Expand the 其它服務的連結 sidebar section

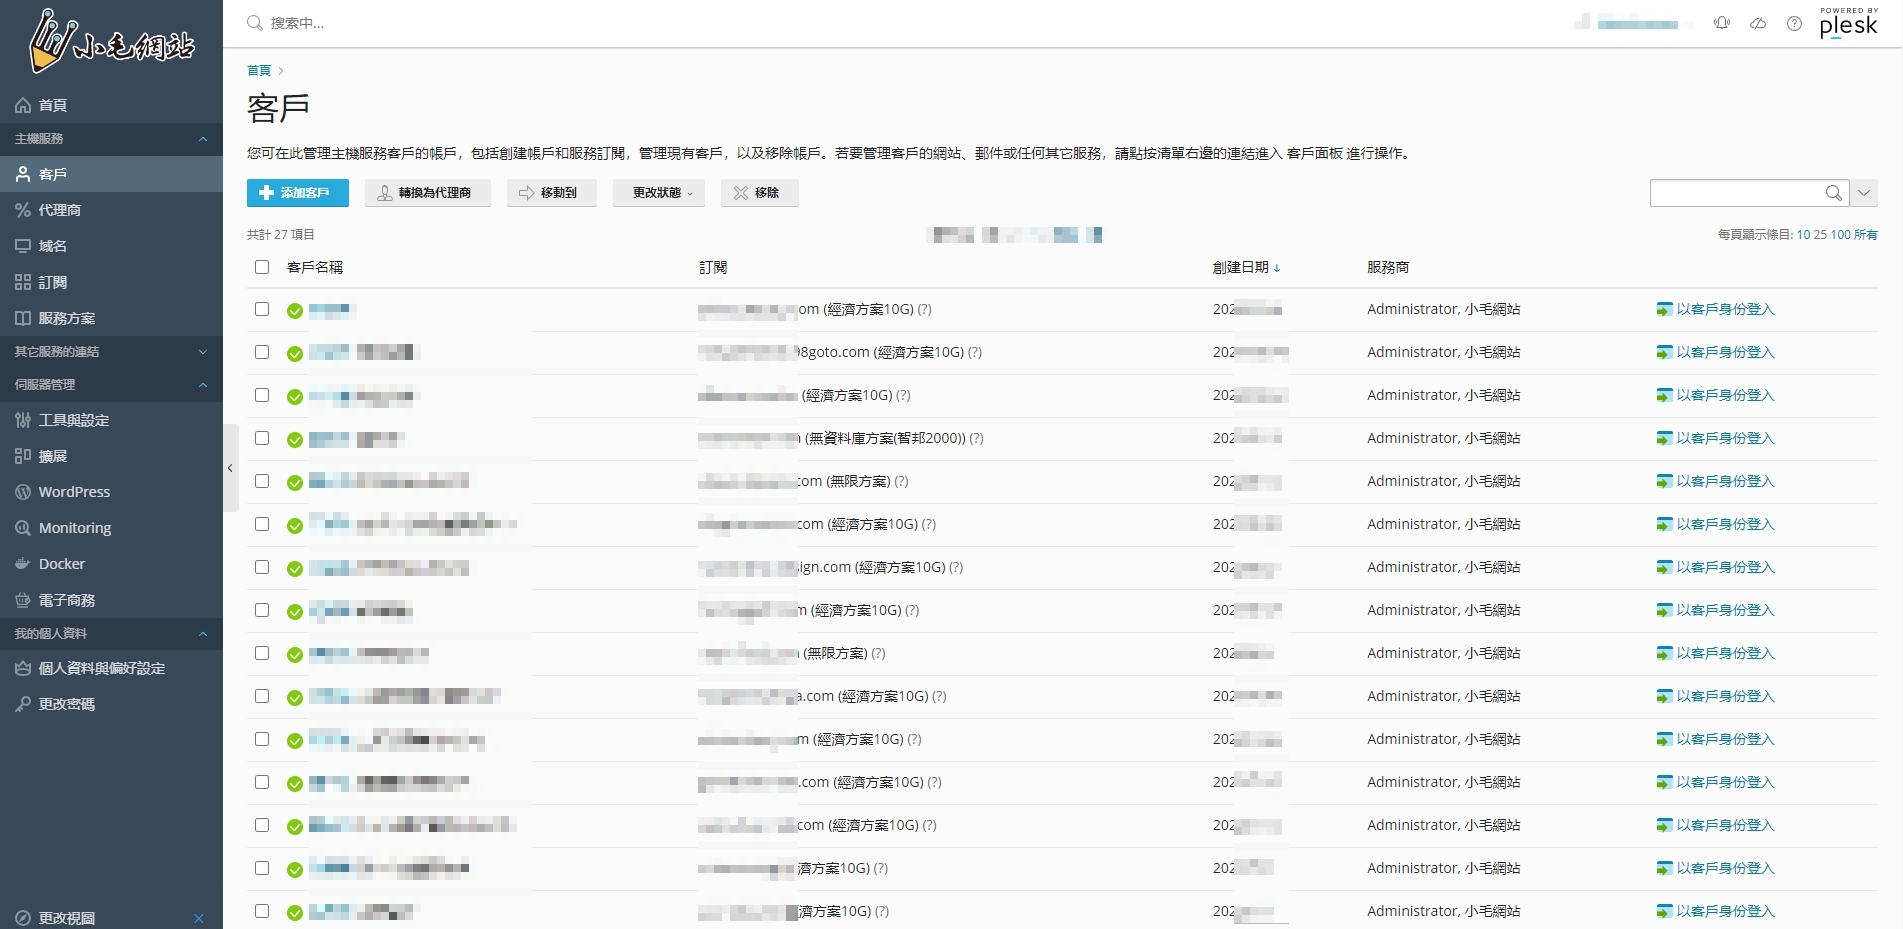click(x=203, y=352)
